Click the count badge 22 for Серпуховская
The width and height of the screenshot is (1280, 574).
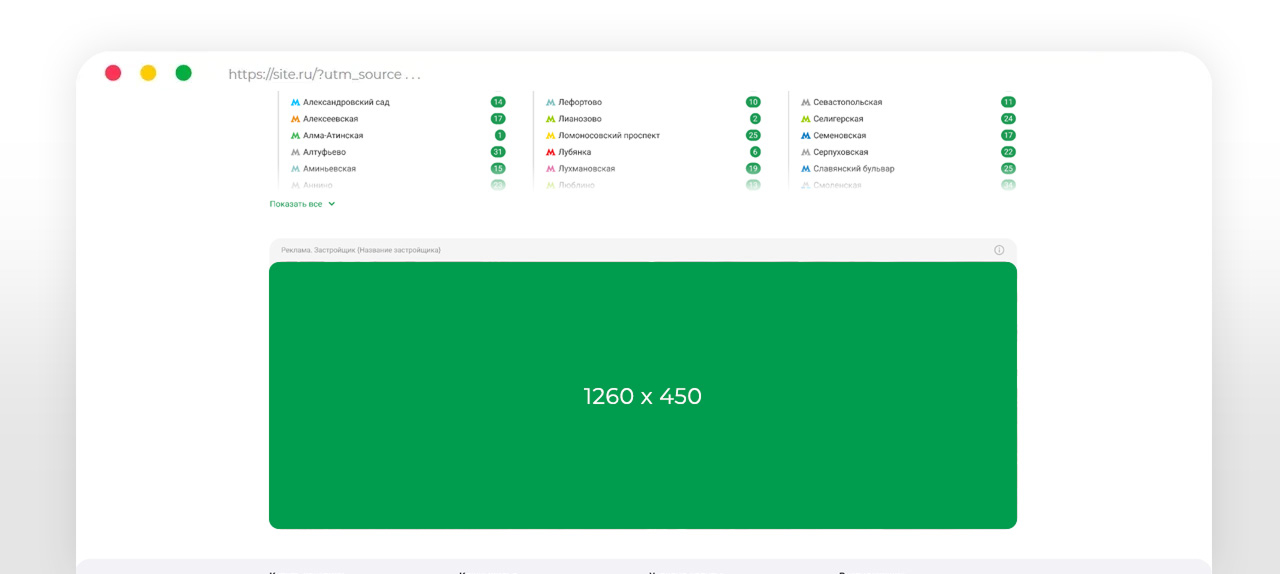tap(1008, 152)
